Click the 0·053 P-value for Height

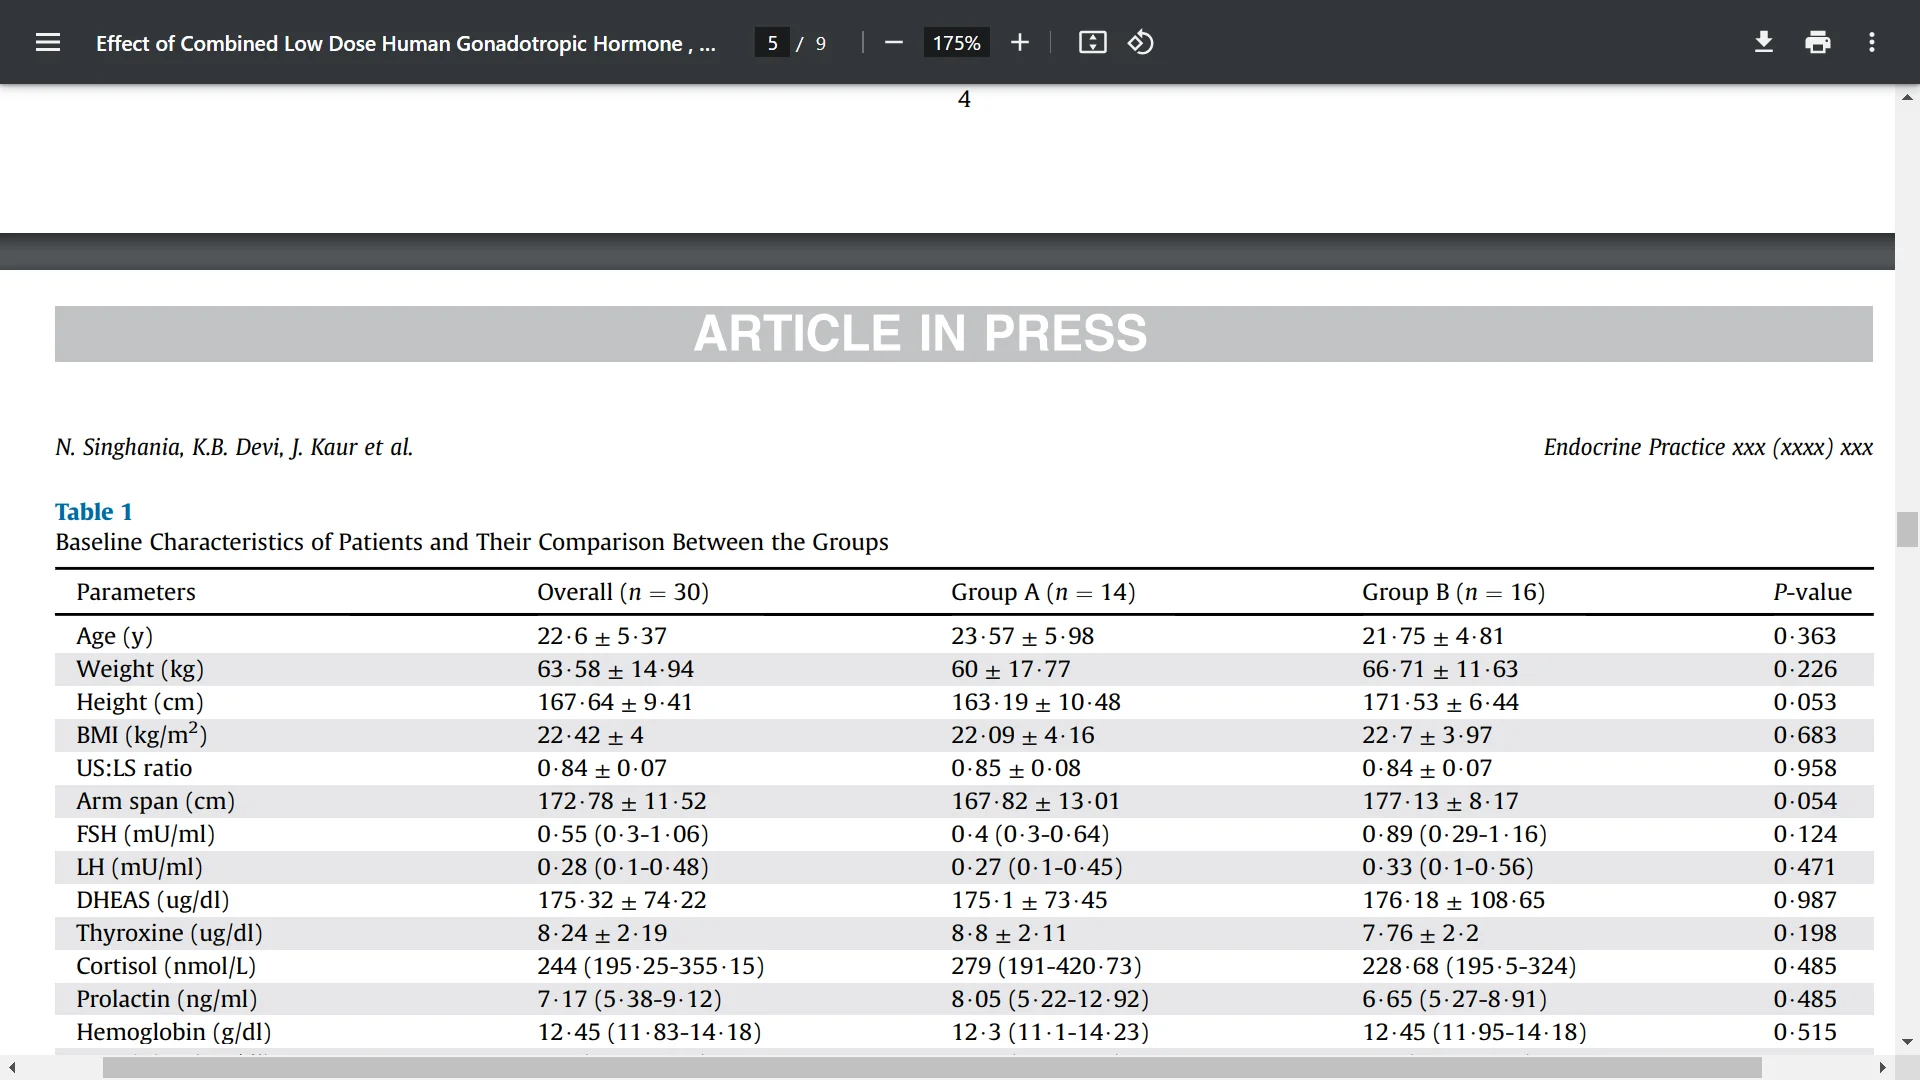[1805, 702]
